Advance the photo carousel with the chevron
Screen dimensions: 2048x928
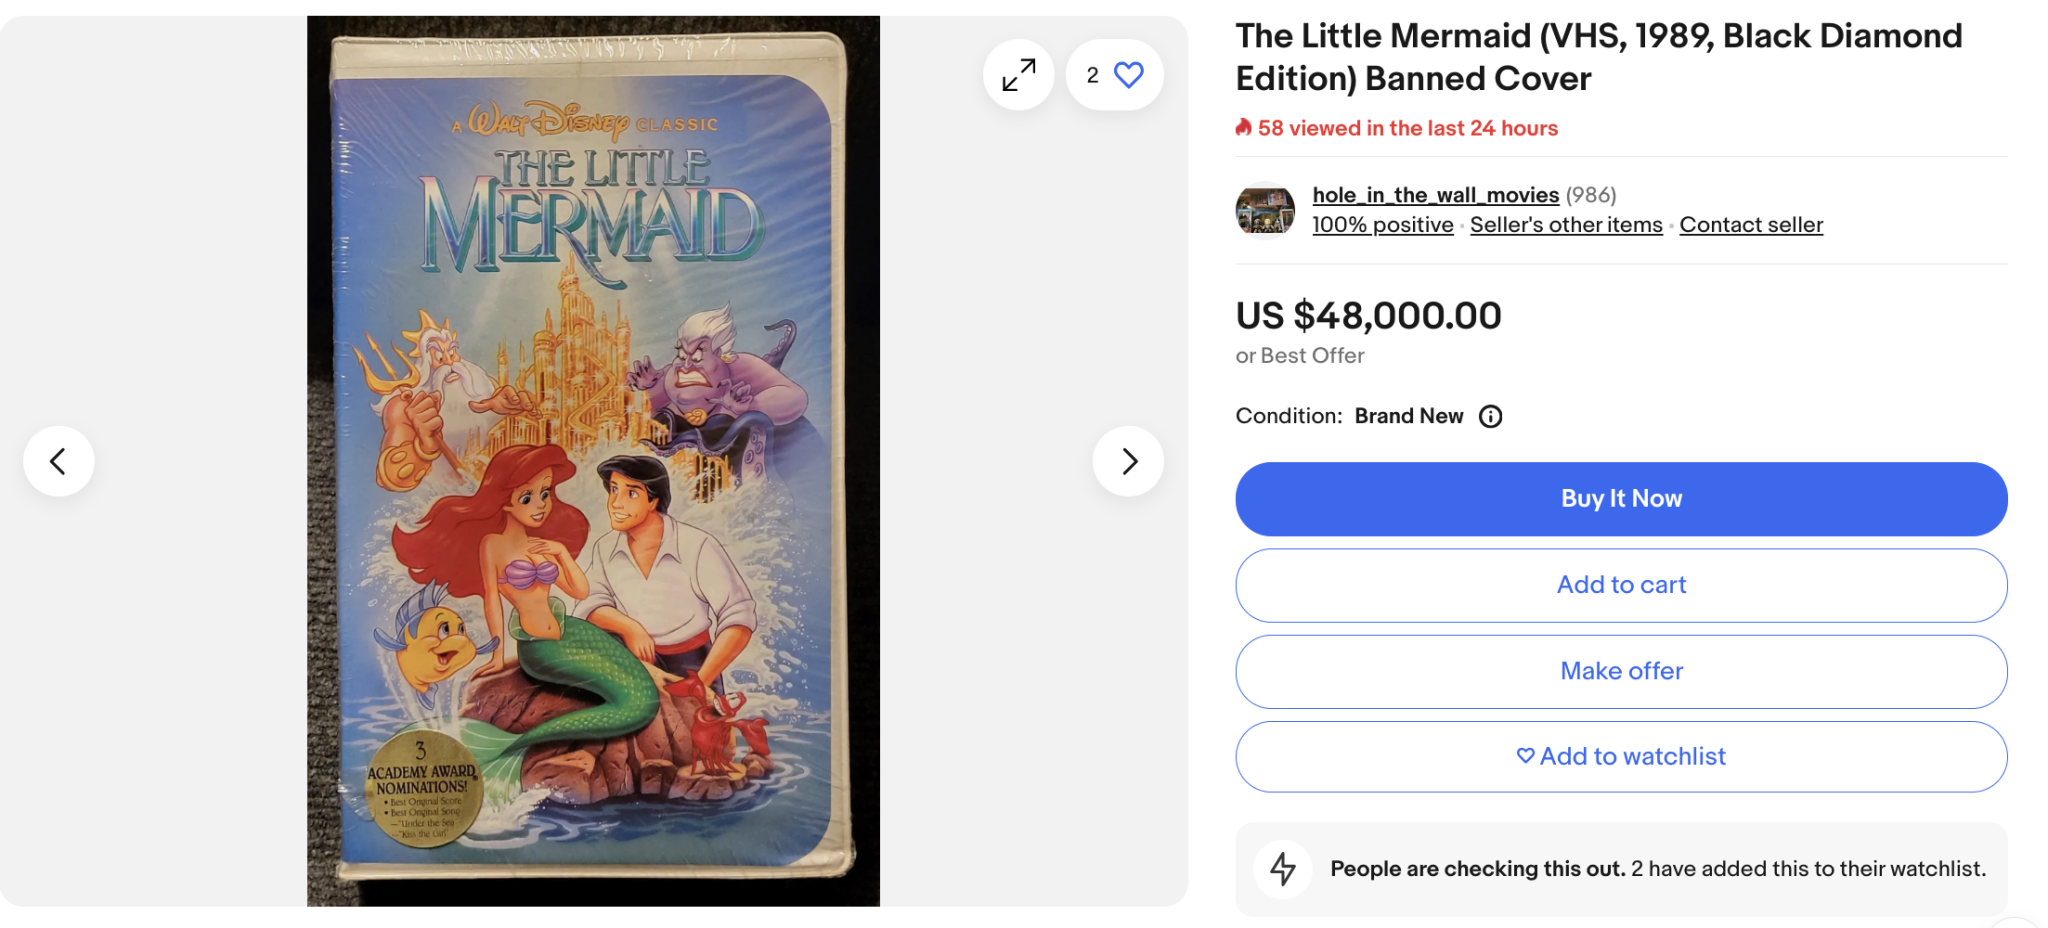tap(1129, 461)
